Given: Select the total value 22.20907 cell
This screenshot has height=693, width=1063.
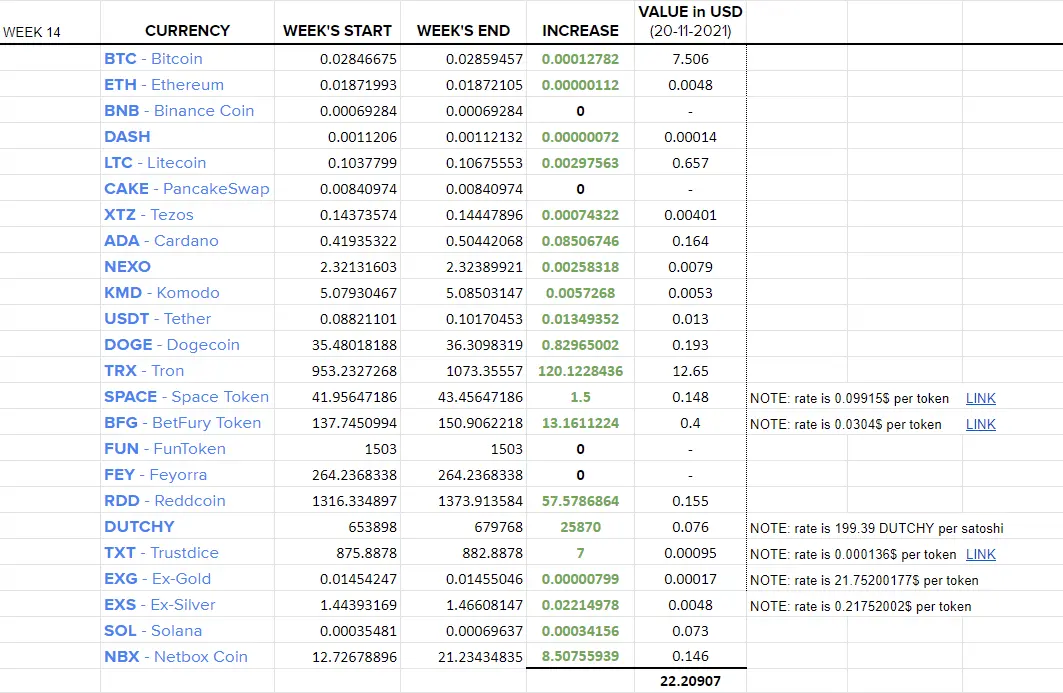Looking at the screenshot, I should click(x=690, y=681).
